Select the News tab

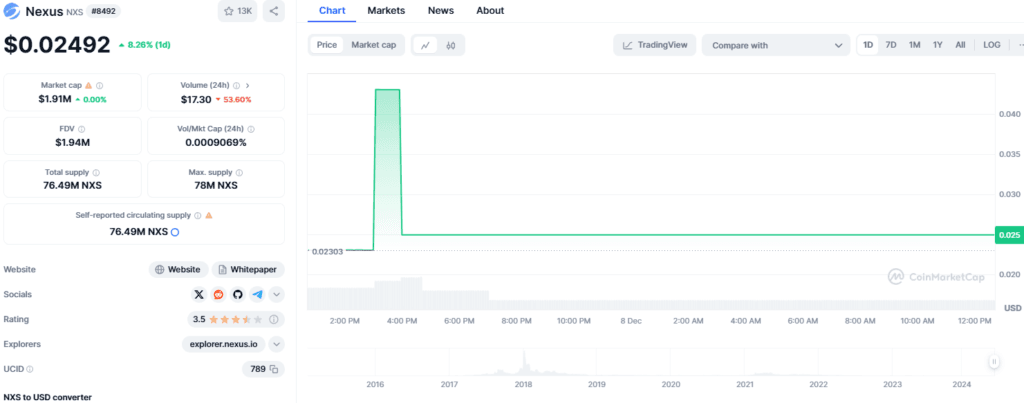coord(441,10)
